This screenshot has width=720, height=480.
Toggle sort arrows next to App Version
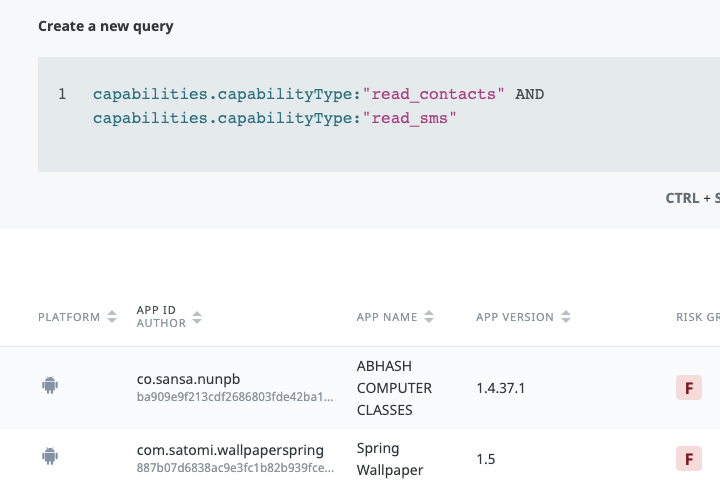click(x=566, y=317)
